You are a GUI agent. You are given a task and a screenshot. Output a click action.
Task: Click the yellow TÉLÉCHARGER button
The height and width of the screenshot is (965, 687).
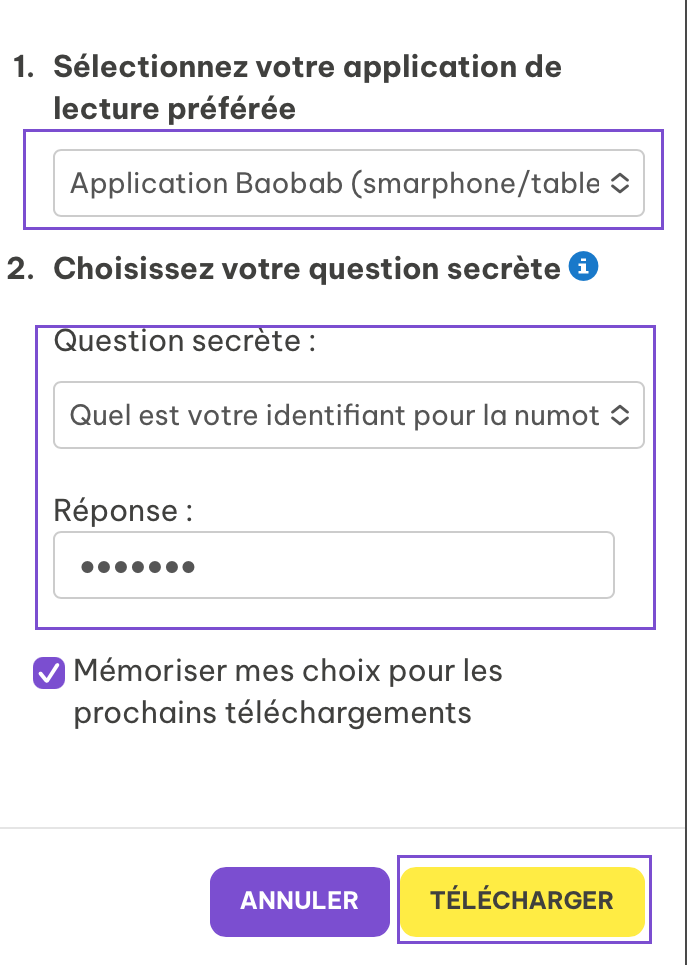pos(523,902)
